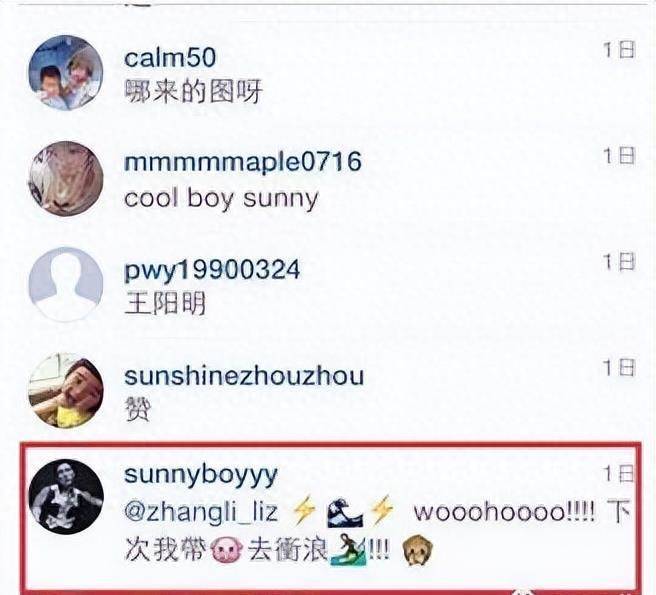
Task: Open sunnyboyyy's black-and-white avatar
Action: tap(66, 497)
